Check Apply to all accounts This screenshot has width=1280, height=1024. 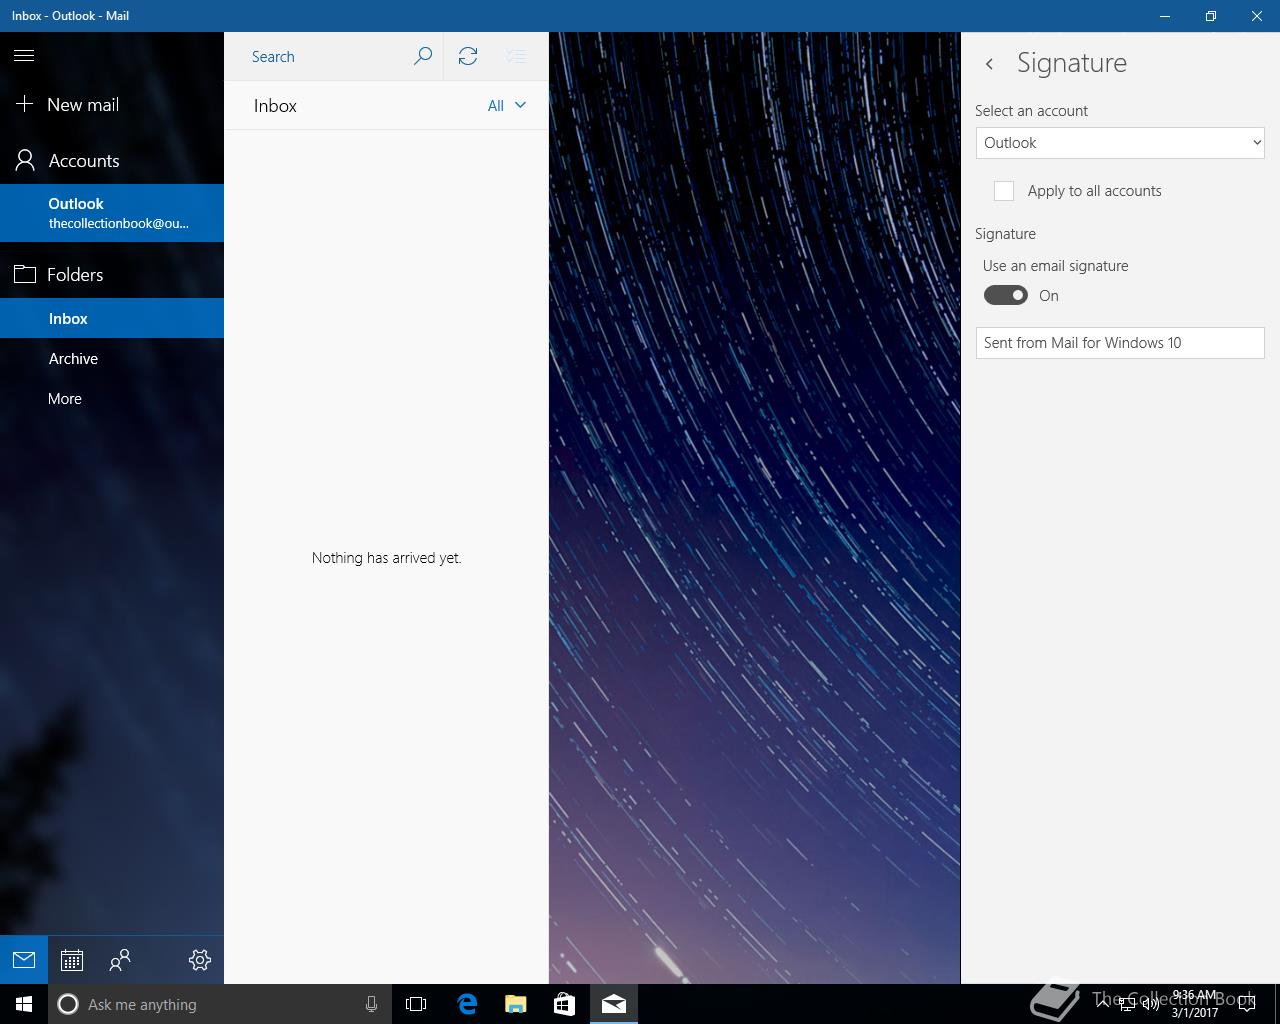pos(1004,191)
